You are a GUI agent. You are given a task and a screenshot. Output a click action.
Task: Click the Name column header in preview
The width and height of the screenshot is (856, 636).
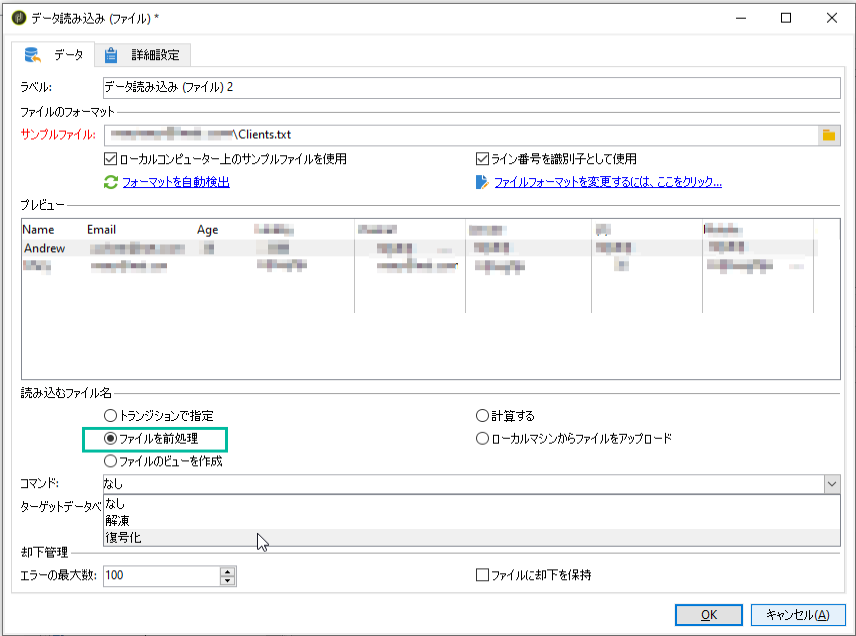pos(38,230)
